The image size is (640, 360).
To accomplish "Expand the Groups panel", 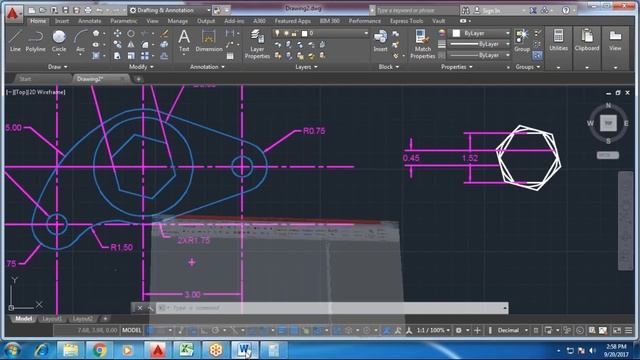I will pos(528,67).
